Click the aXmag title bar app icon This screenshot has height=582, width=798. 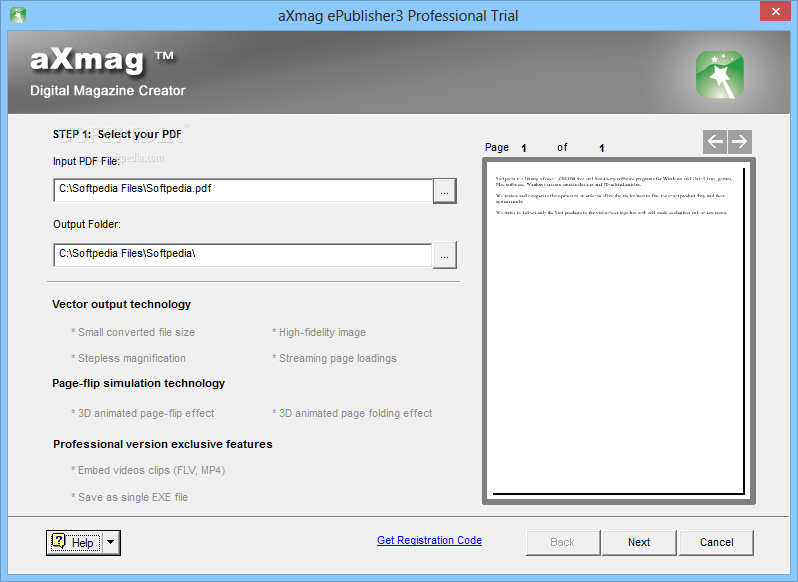[18, 15]
